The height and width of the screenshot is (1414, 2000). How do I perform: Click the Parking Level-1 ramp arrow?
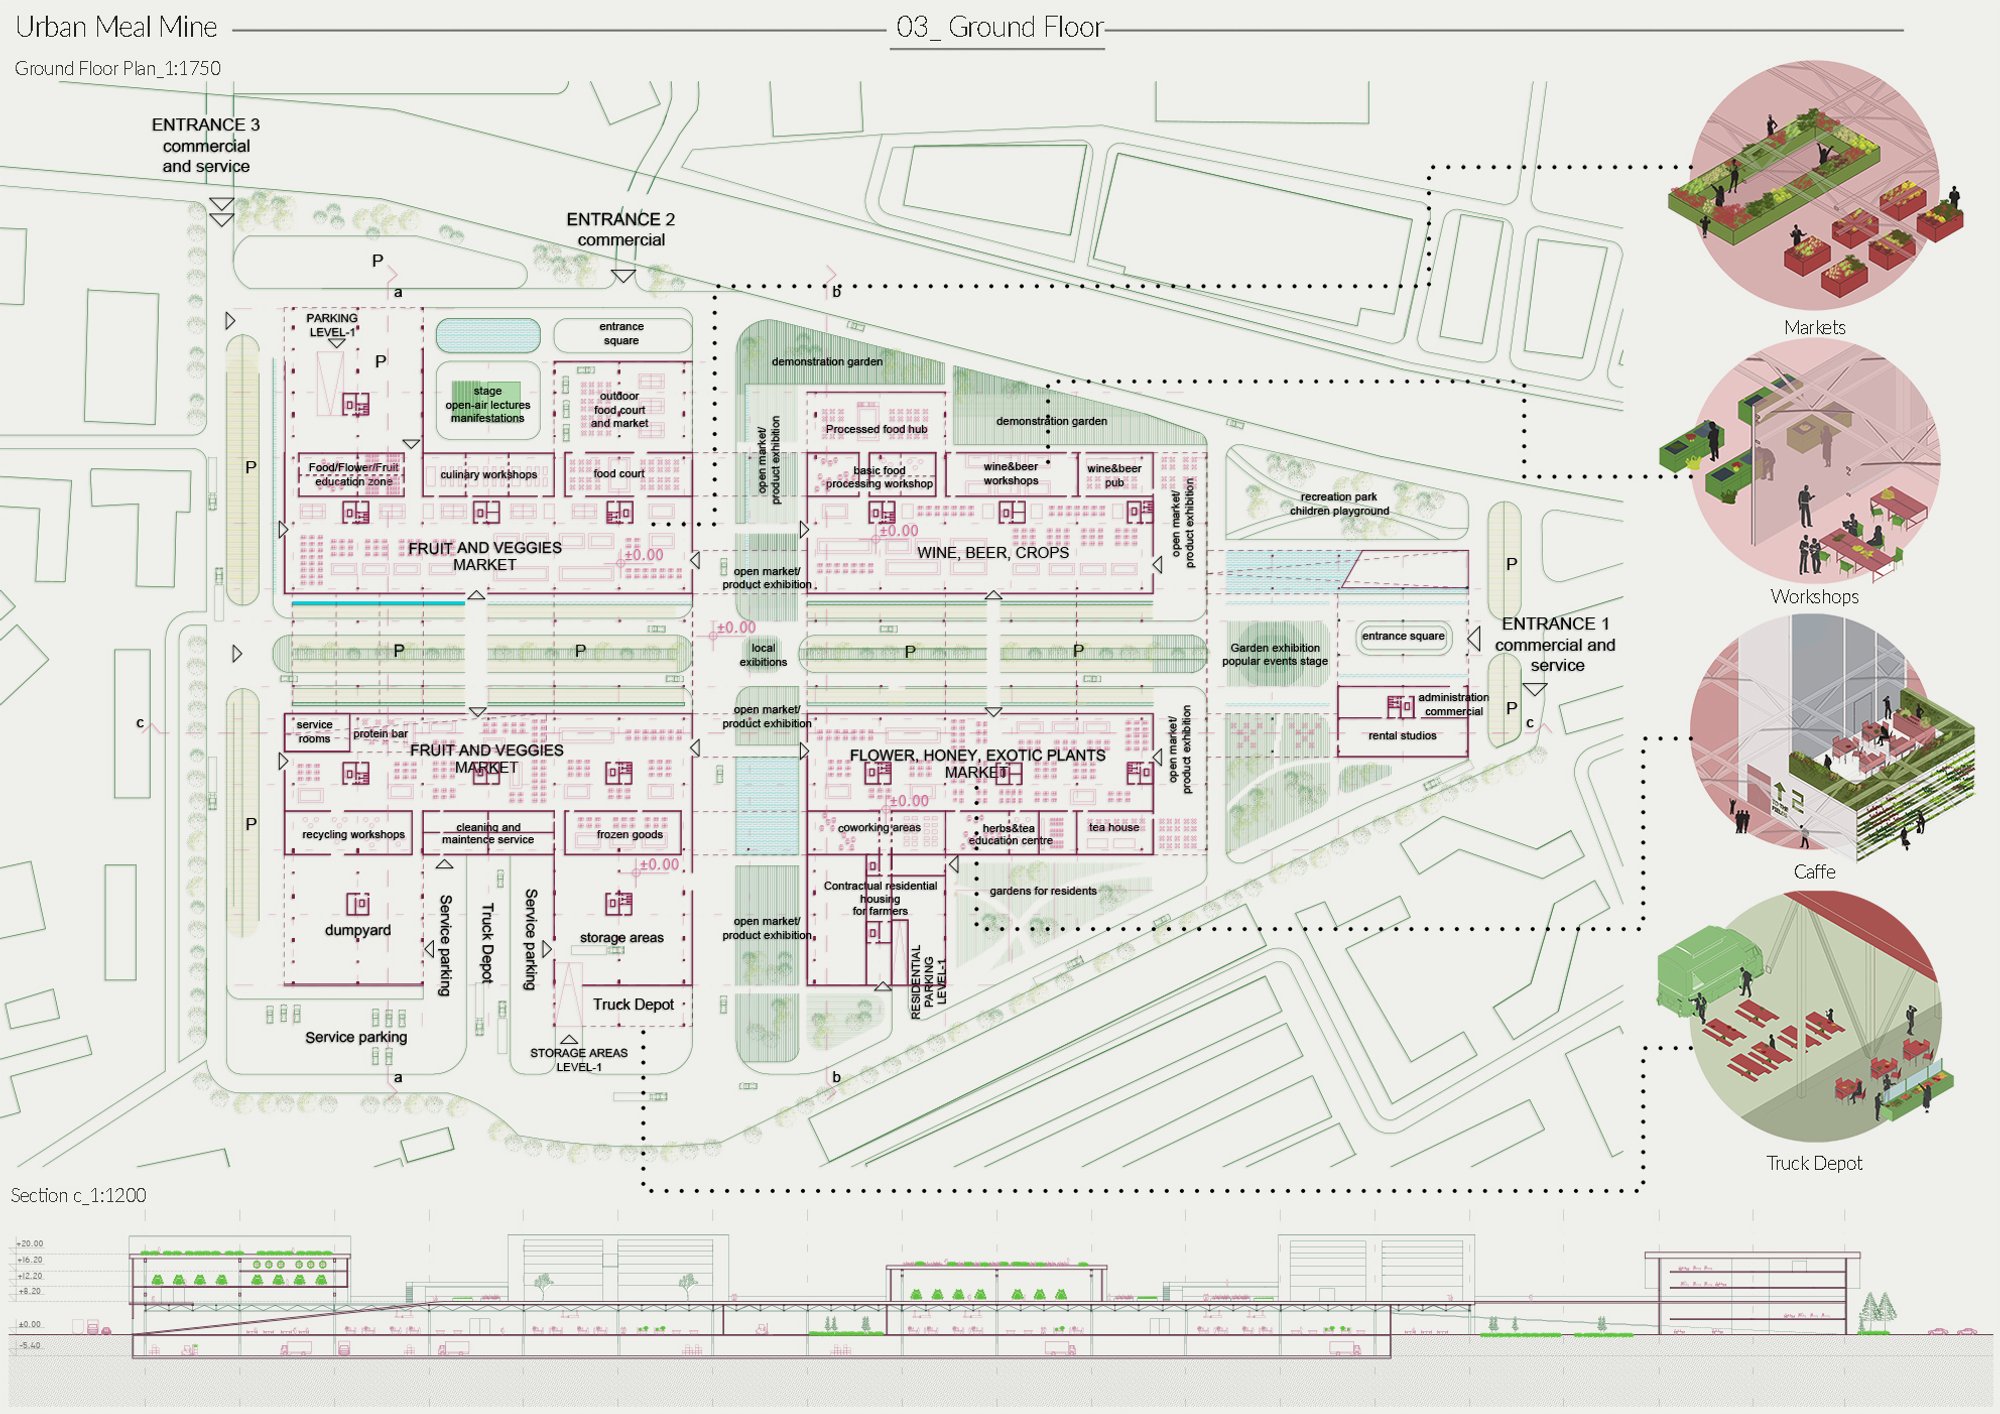point(337,343)
